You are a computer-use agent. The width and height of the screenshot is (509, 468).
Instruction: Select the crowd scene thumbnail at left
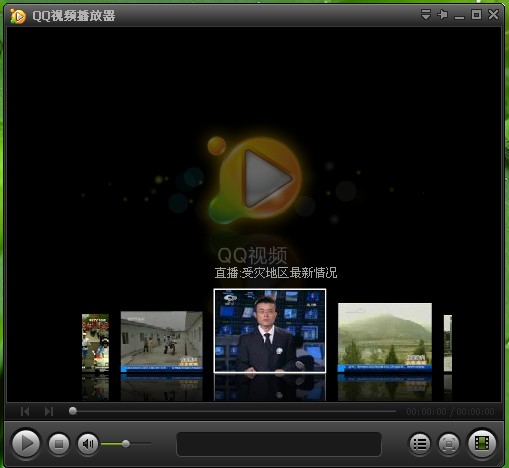tap(95, 343)
